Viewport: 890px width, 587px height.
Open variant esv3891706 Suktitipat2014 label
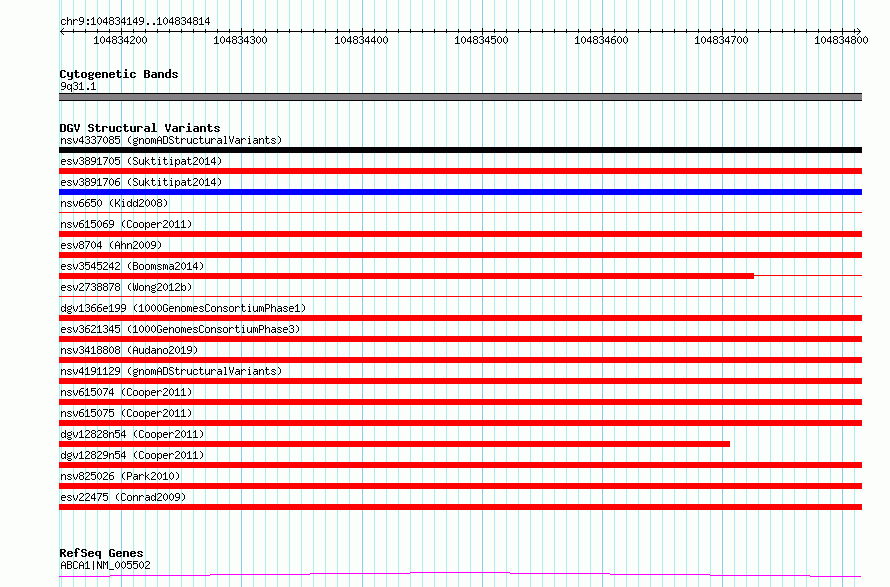pos(141,182)
